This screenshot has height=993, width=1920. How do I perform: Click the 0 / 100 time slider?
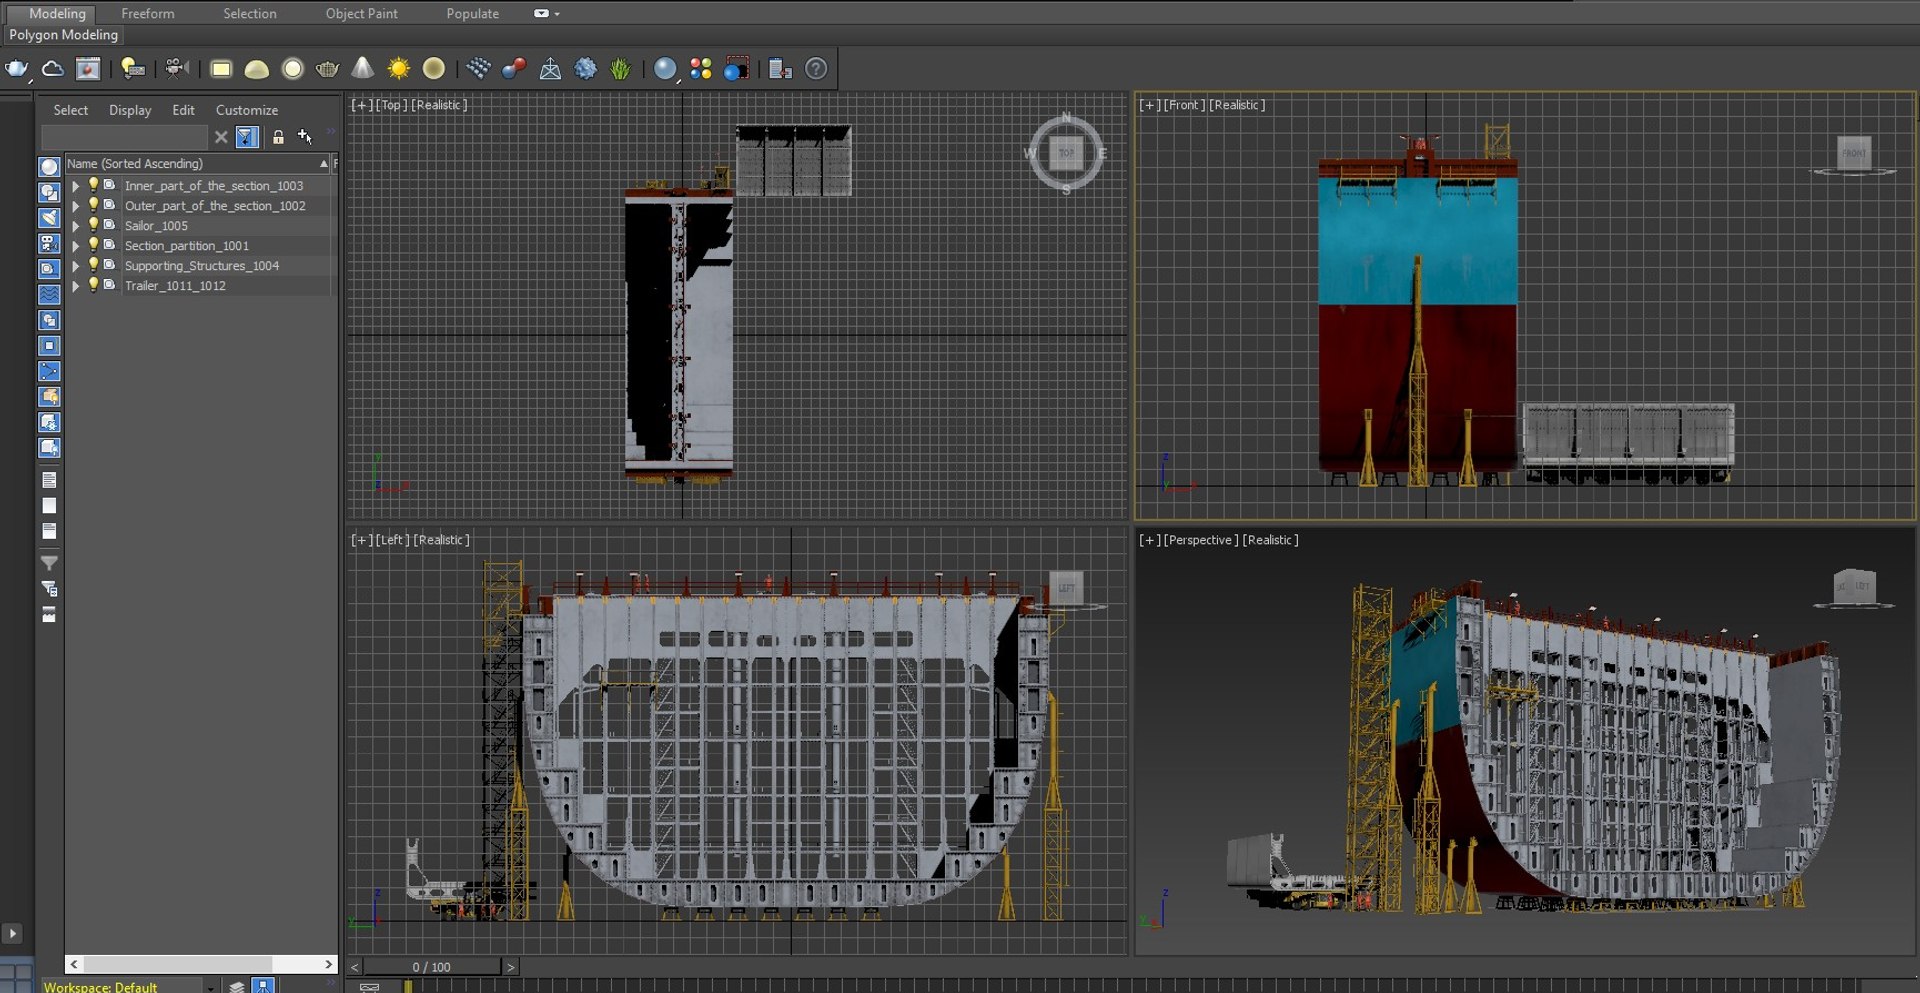coord(432,967)
